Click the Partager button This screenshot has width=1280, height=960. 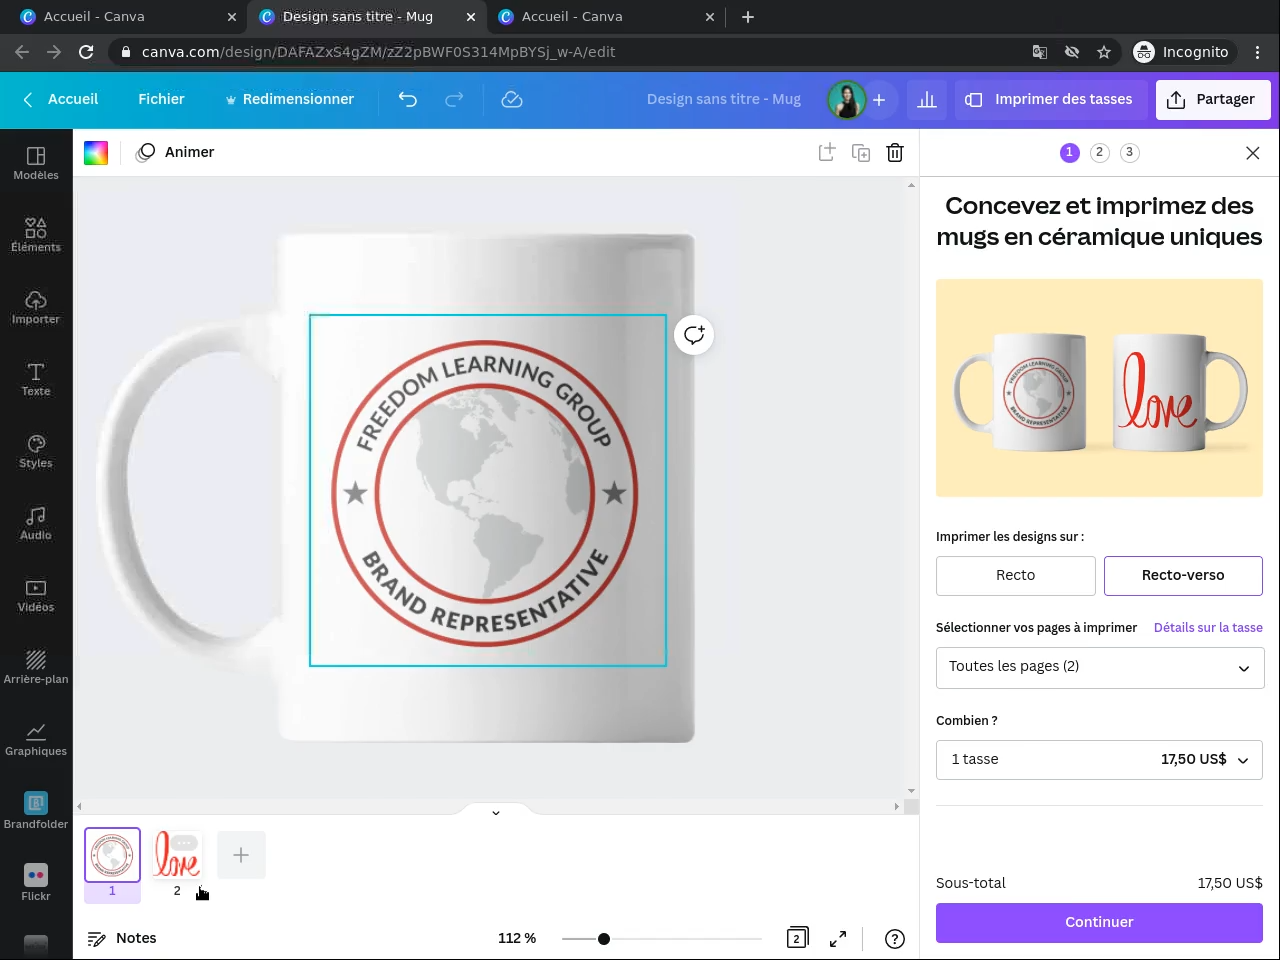(x=1212, y=99)
